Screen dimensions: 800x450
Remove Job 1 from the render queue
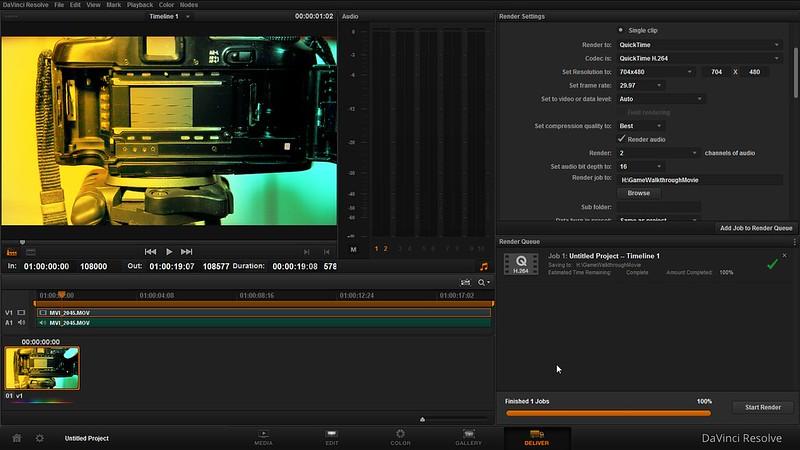coord(784,256)
